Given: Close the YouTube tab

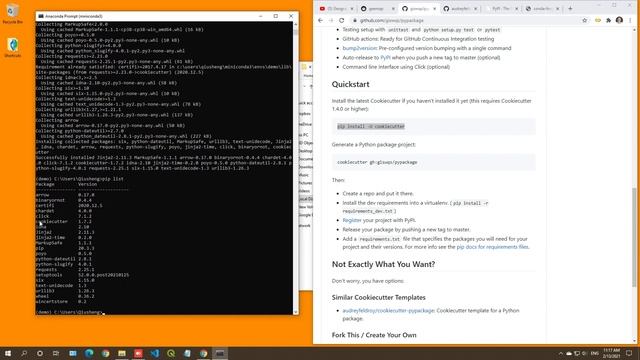Looking at the screenshot, I should pyautogui.click(x=352, y=9).
